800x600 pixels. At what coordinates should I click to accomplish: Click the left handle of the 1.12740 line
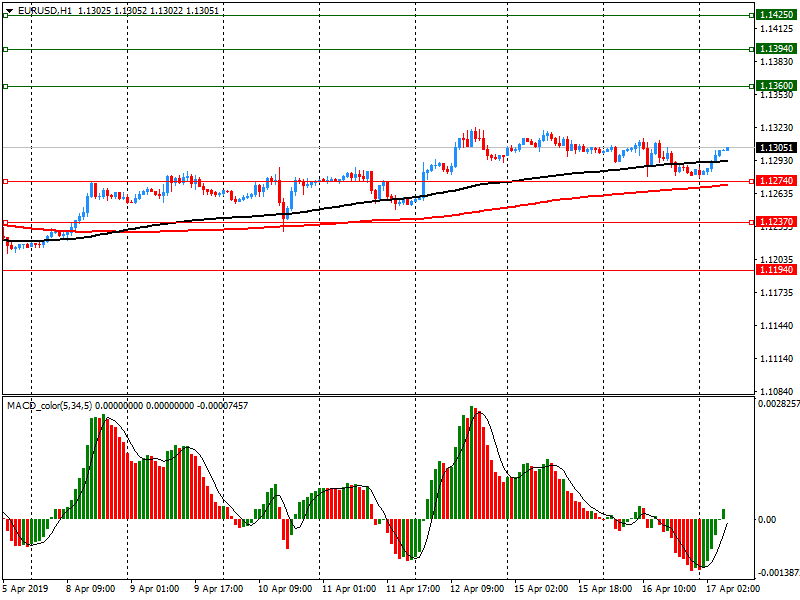pos(5,181)
